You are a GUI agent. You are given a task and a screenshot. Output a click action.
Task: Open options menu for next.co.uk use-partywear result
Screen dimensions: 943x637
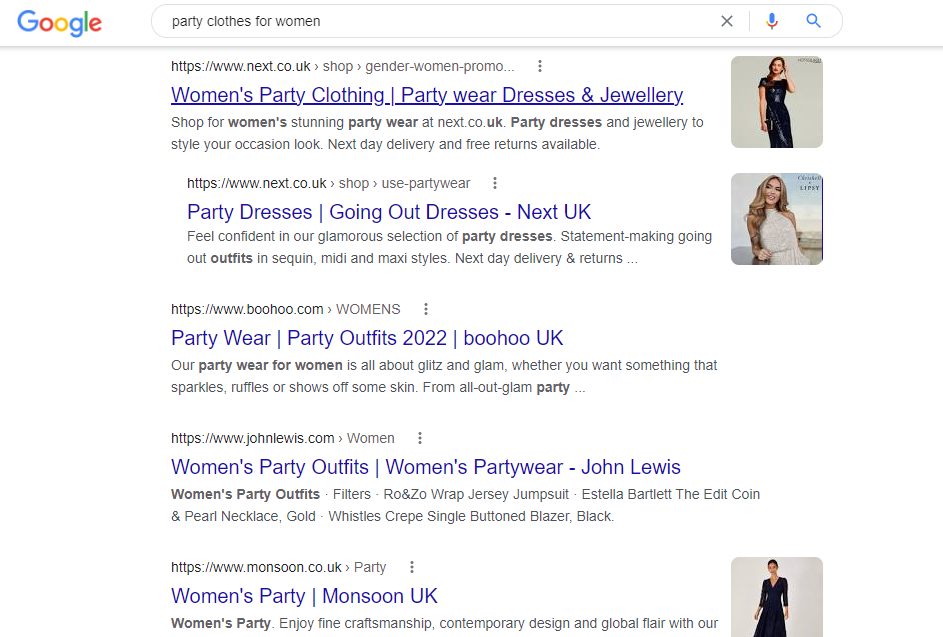(x=494, y=183)
